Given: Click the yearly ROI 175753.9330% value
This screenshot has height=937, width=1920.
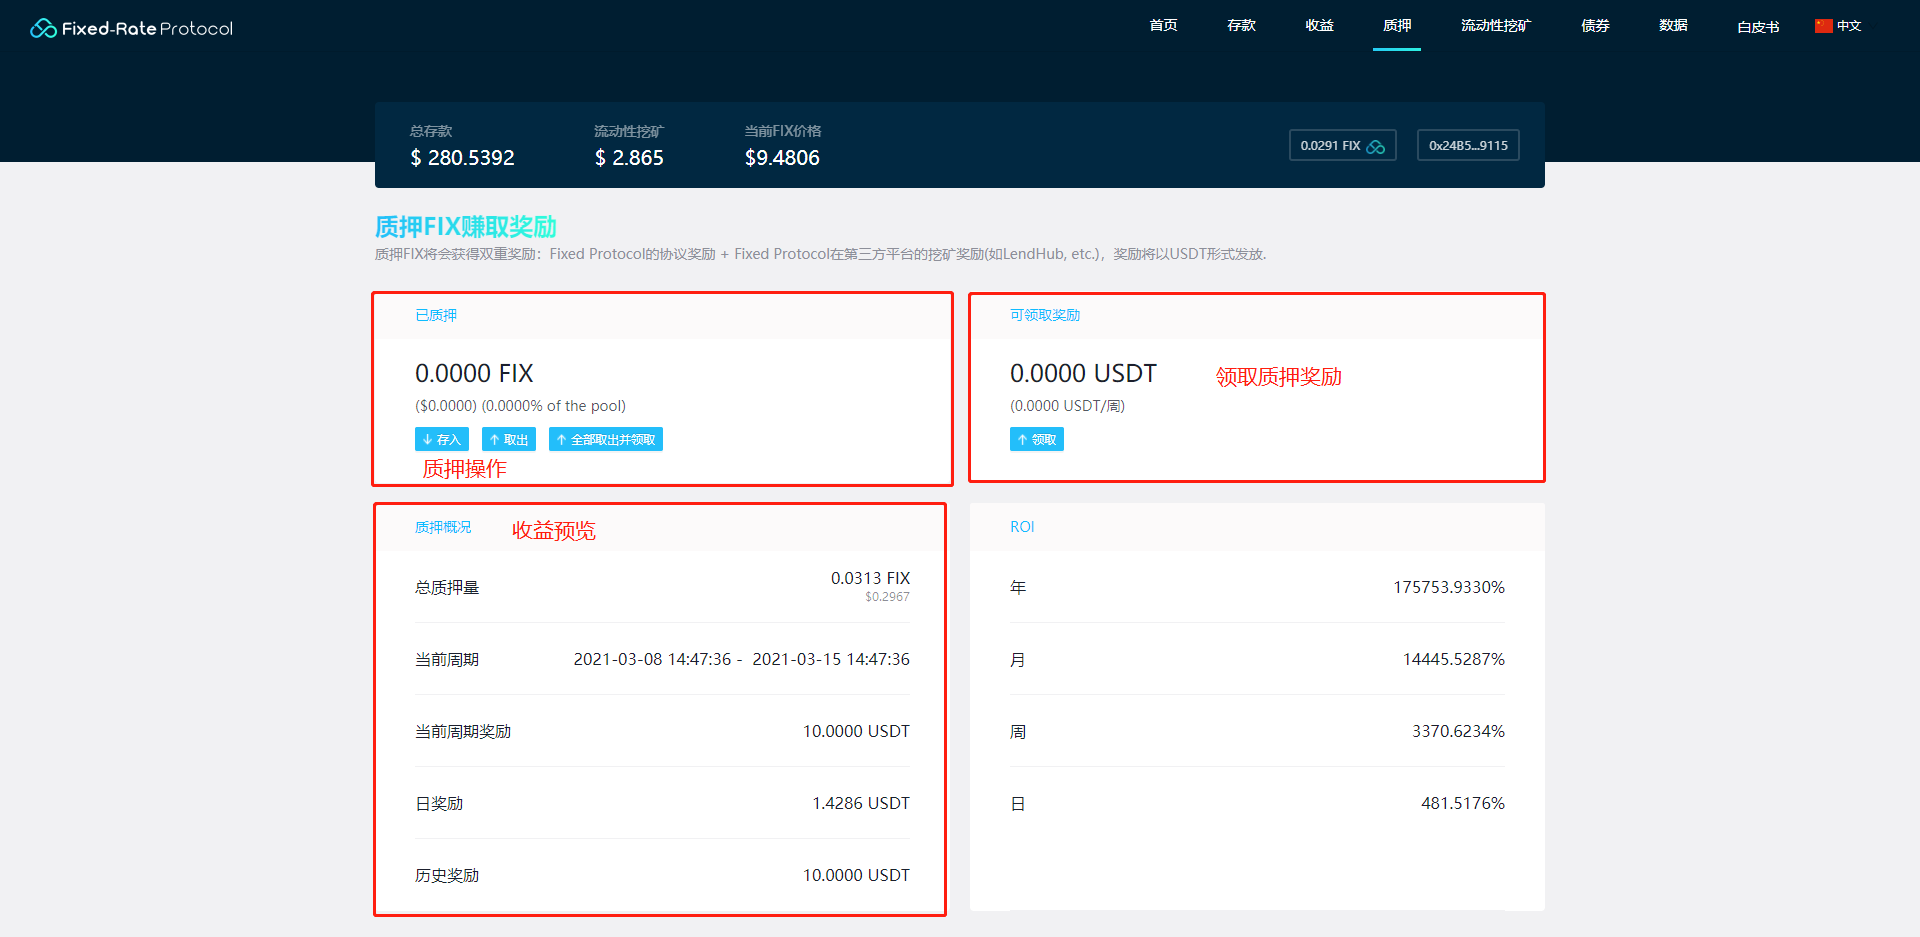Looking at the screenshot, I should (x=1449, y=587).
